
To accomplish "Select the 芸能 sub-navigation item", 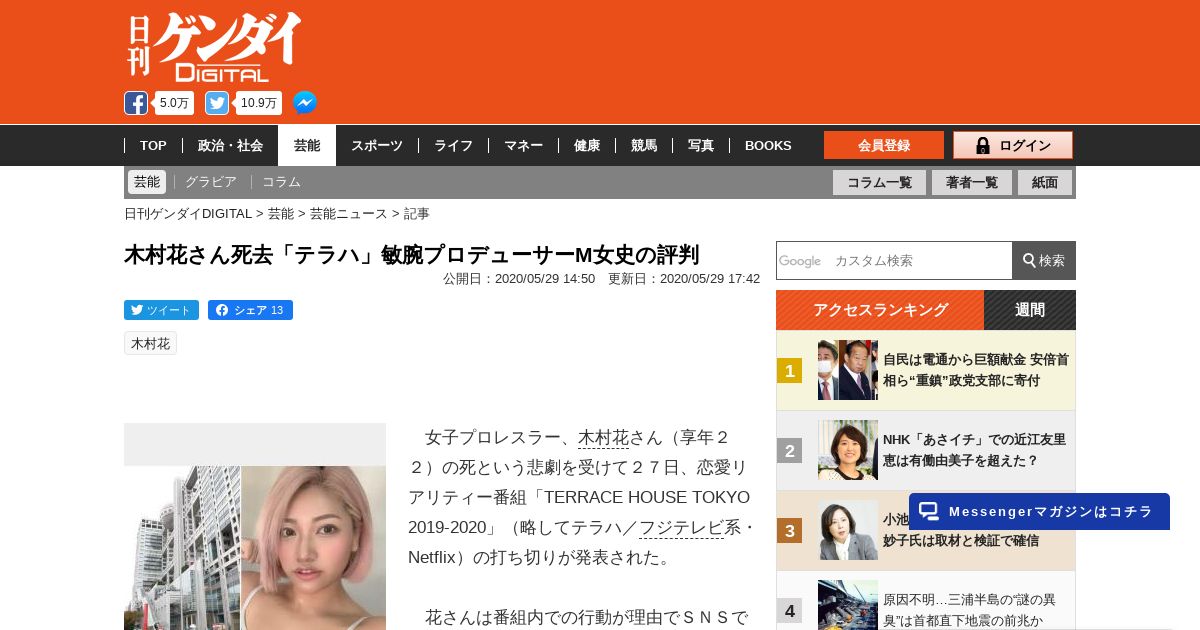I will [147, 182].
